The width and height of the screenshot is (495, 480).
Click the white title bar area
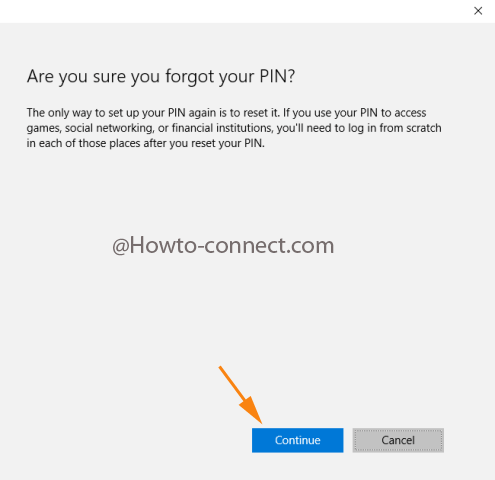[233, 11]
